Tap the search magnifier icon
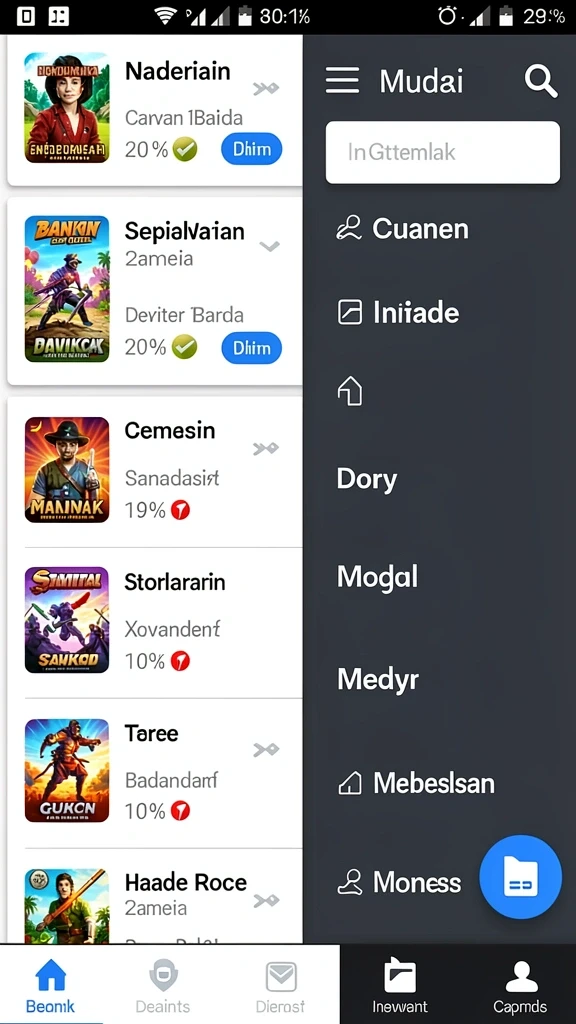 click(x=541, y=82)
